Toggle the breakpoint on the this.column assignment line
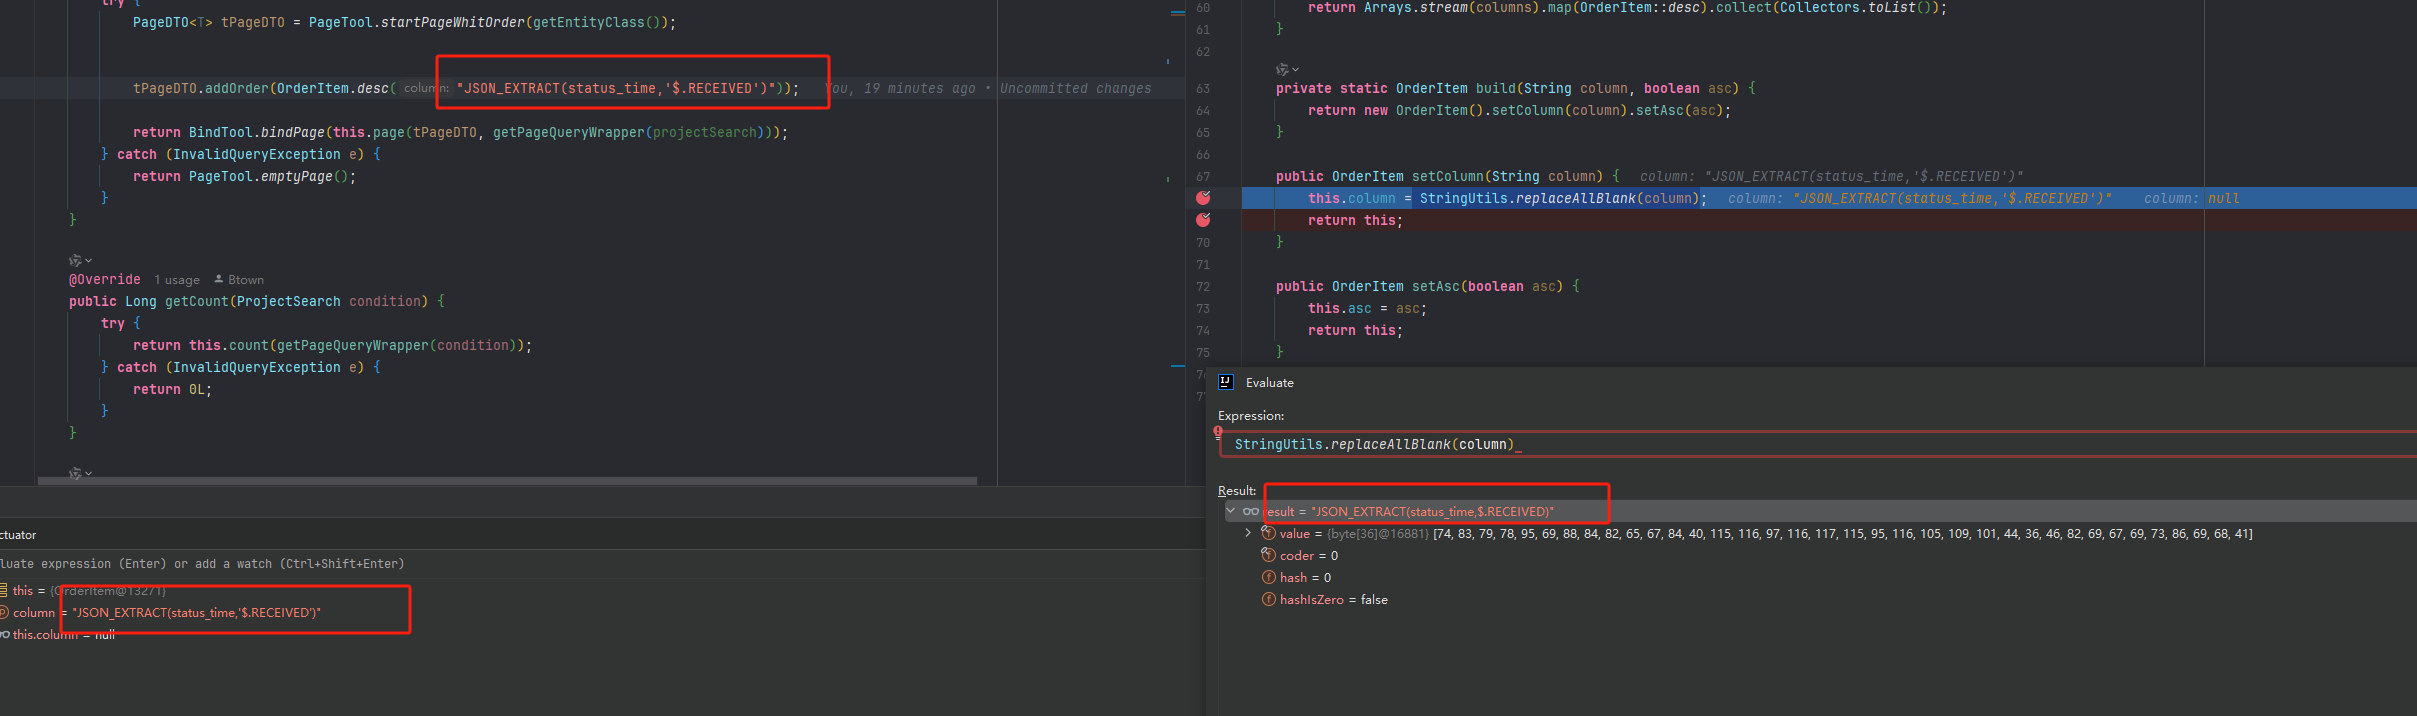2417x716 pixels. (1203, 198)
